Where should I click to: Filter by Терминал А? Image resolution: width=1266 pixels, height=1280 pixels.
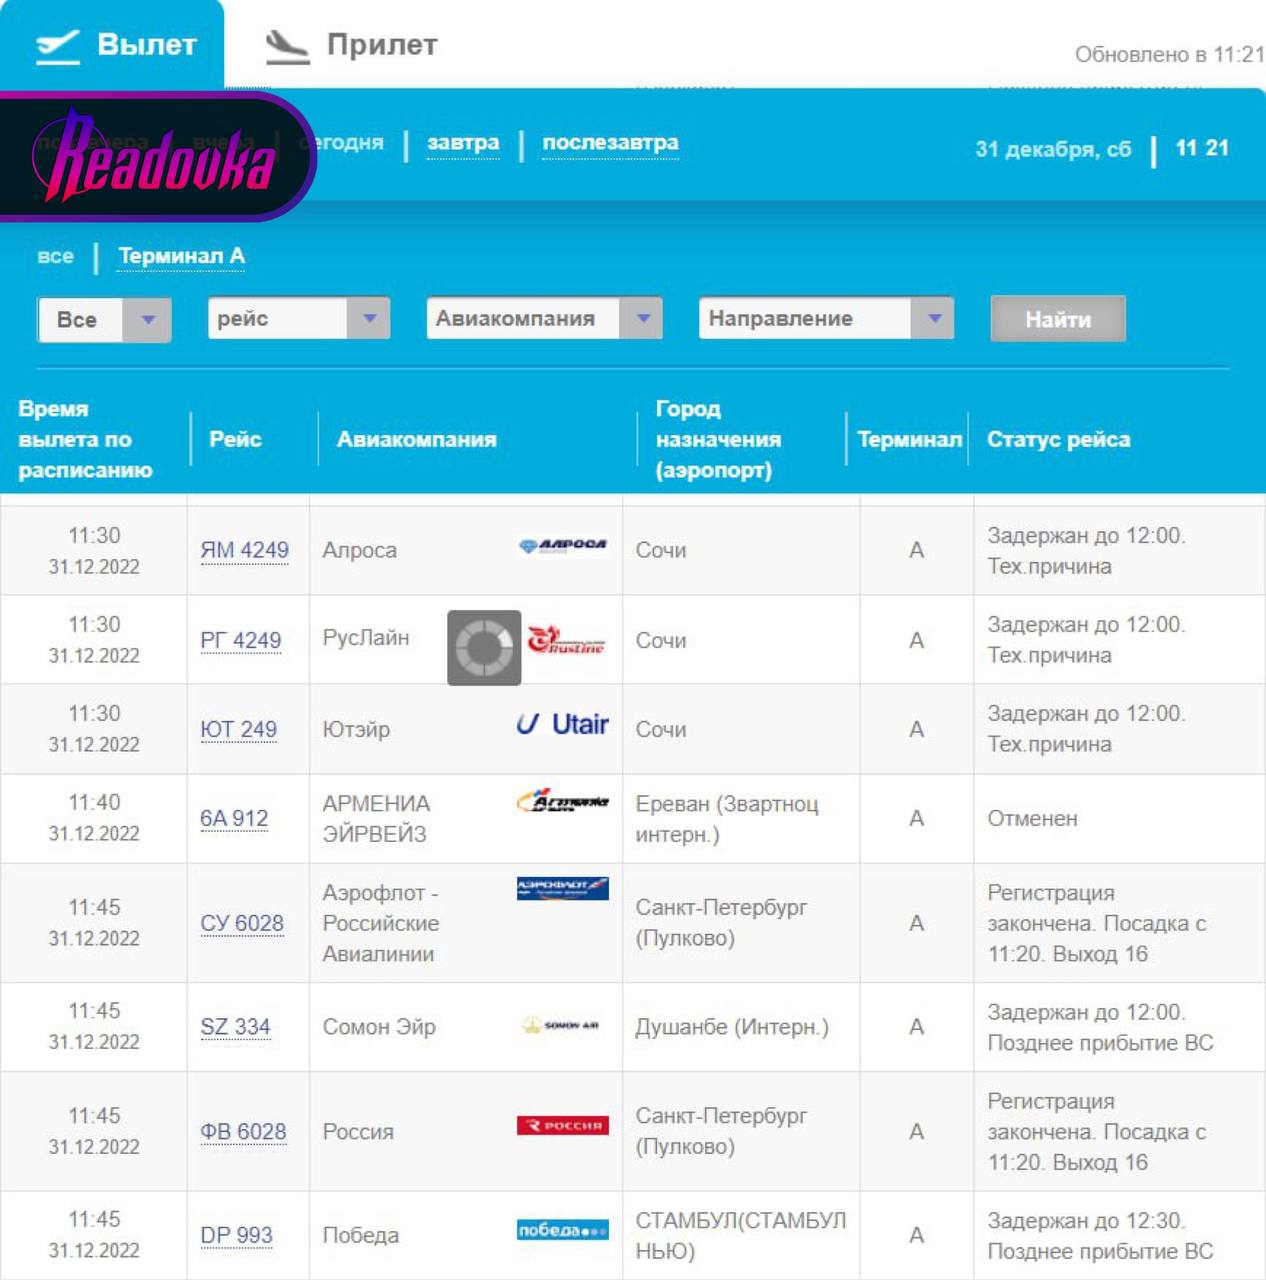click(181, 256)
